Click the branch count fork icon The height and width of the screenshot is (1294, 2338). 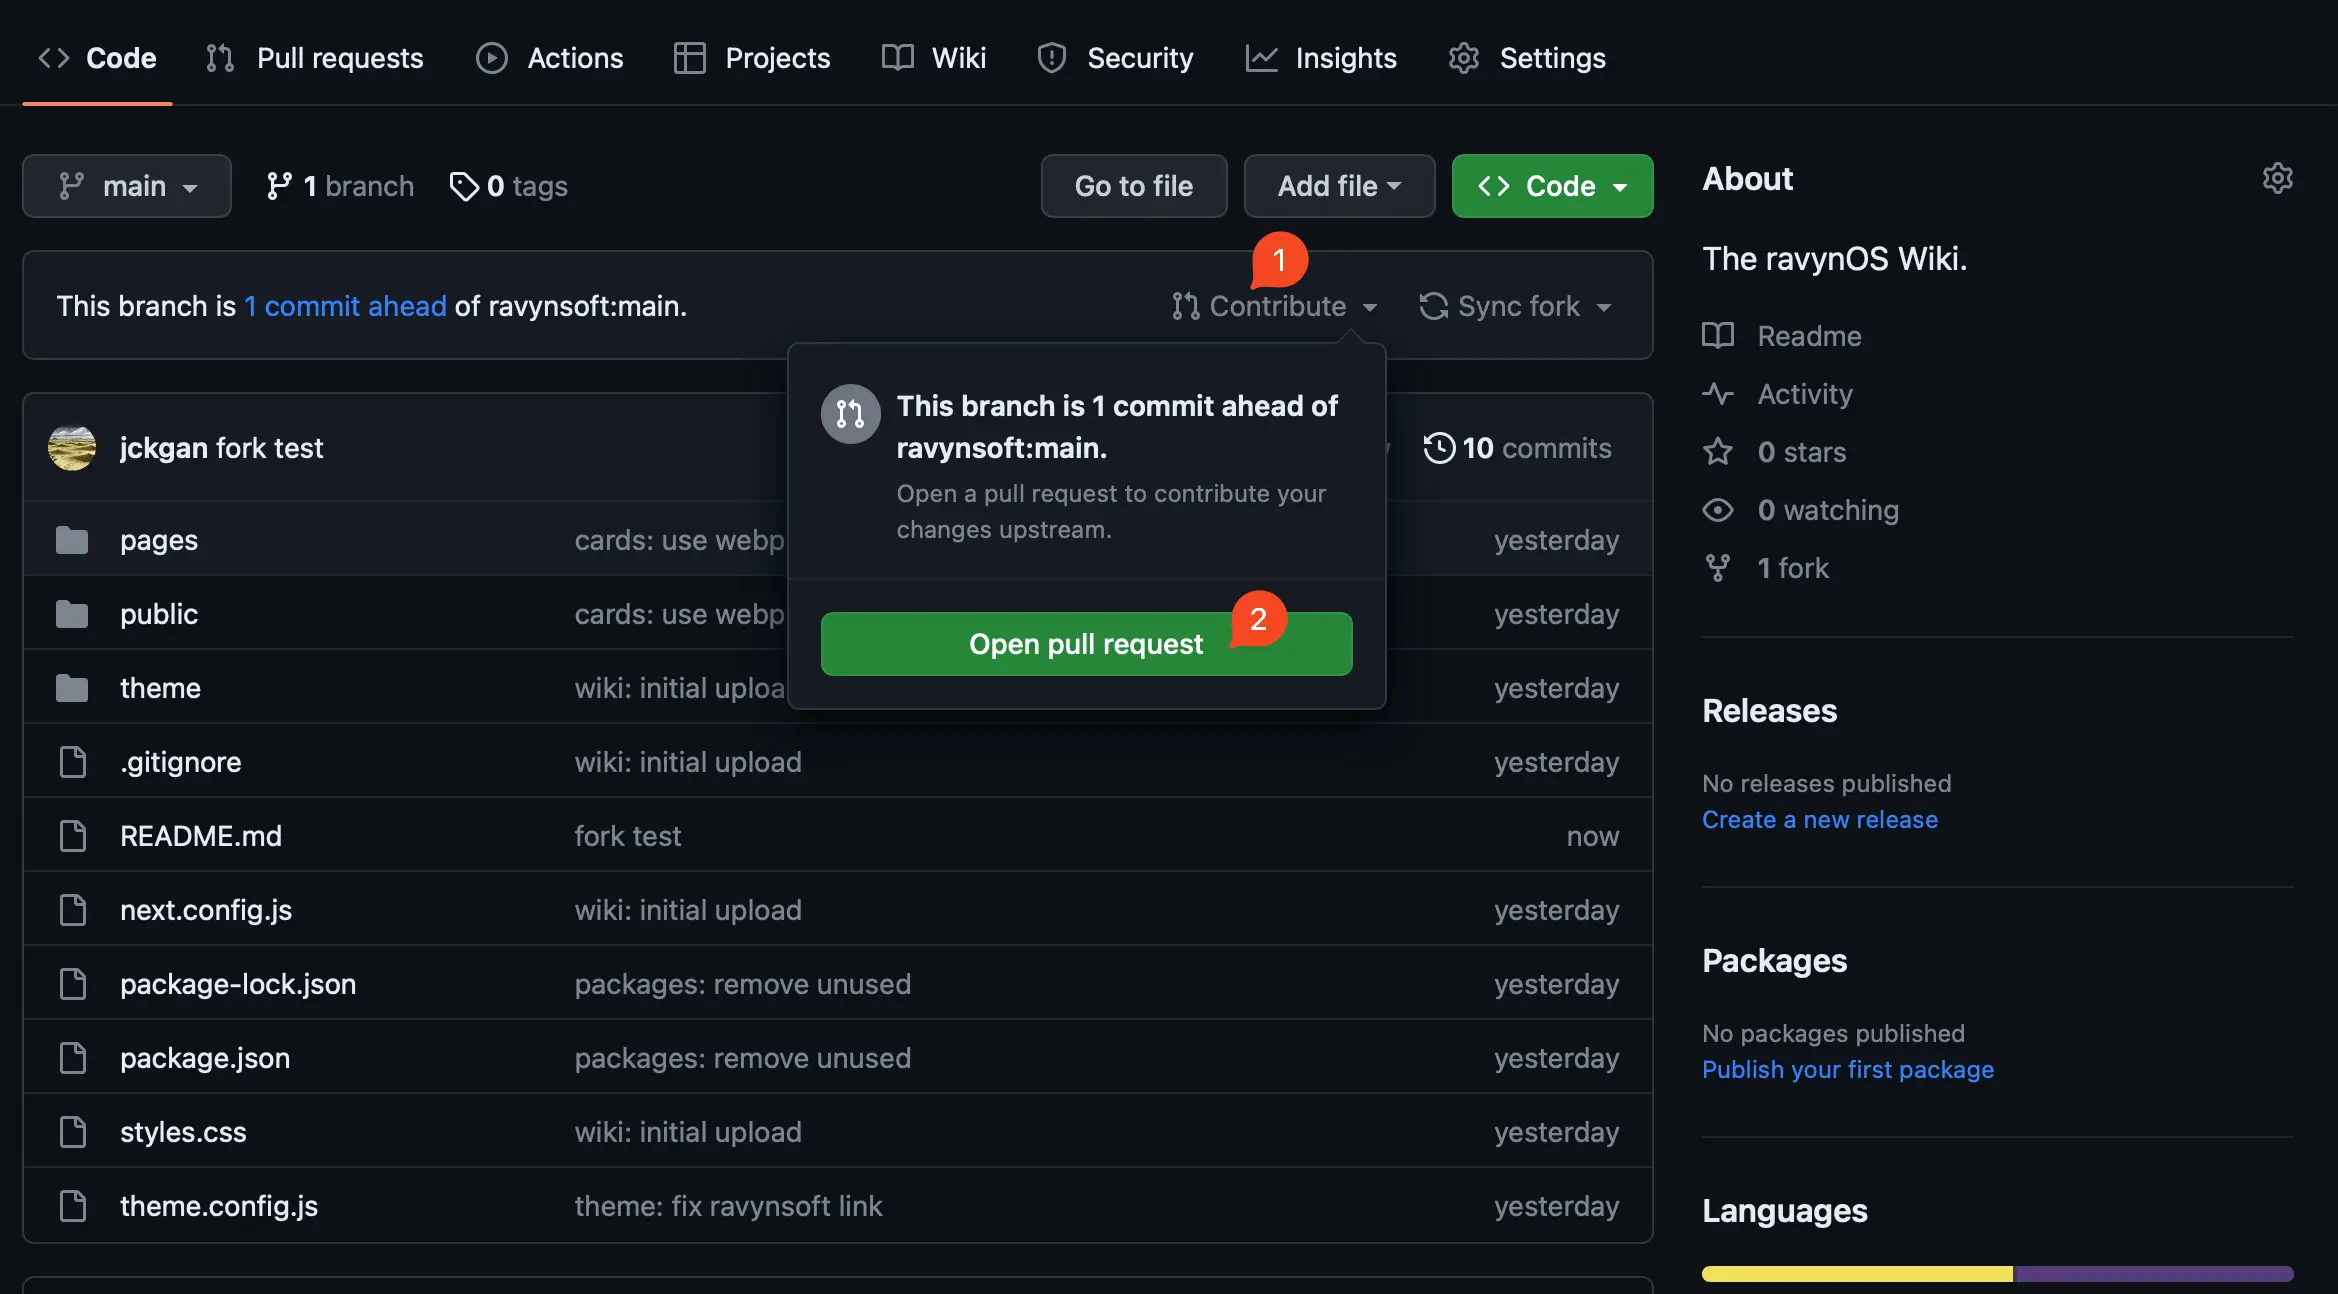pos(279,186)
